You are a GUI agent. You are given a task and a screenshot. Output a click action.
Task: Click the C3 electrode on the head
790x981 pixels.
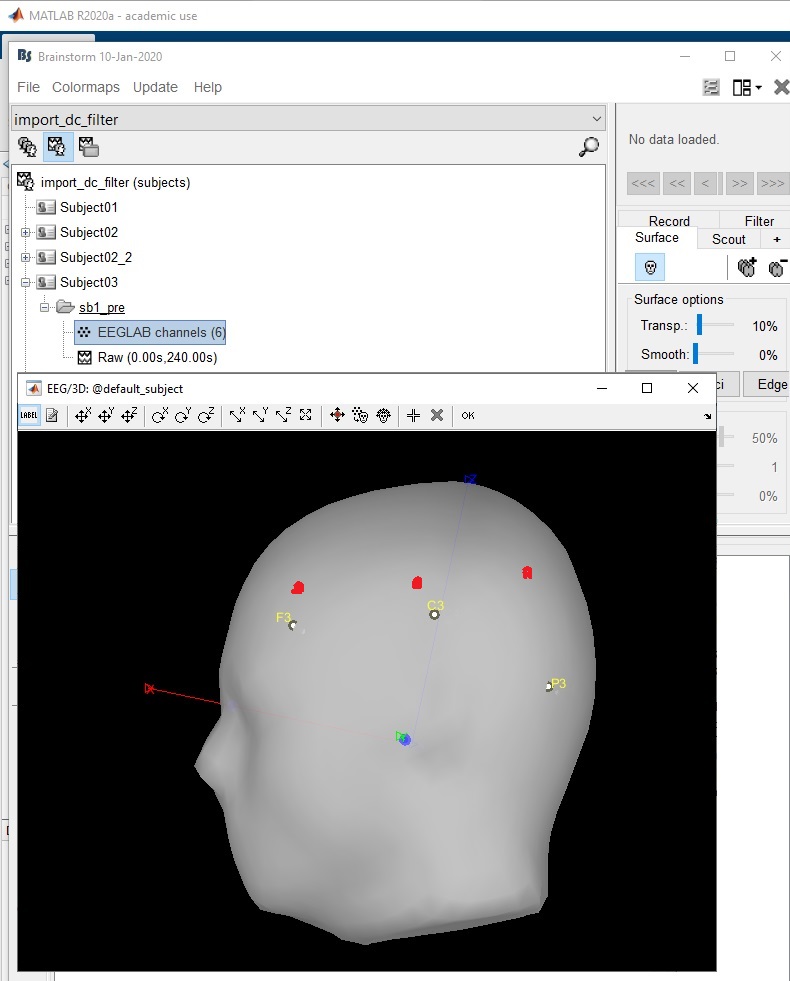[x=434, y=615]
